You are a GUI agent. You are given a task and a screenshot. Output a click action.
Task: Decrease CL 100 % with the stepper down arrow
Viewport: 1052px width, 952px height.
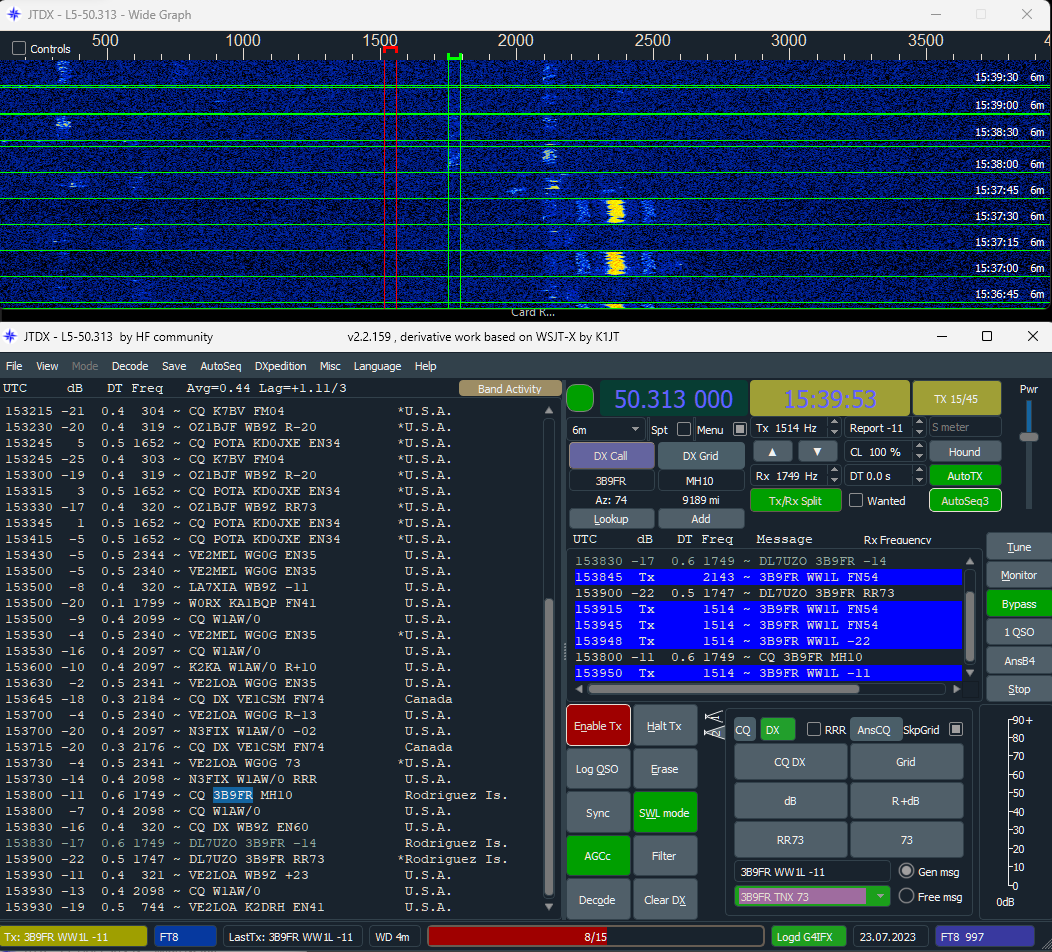tap(919, 457)
